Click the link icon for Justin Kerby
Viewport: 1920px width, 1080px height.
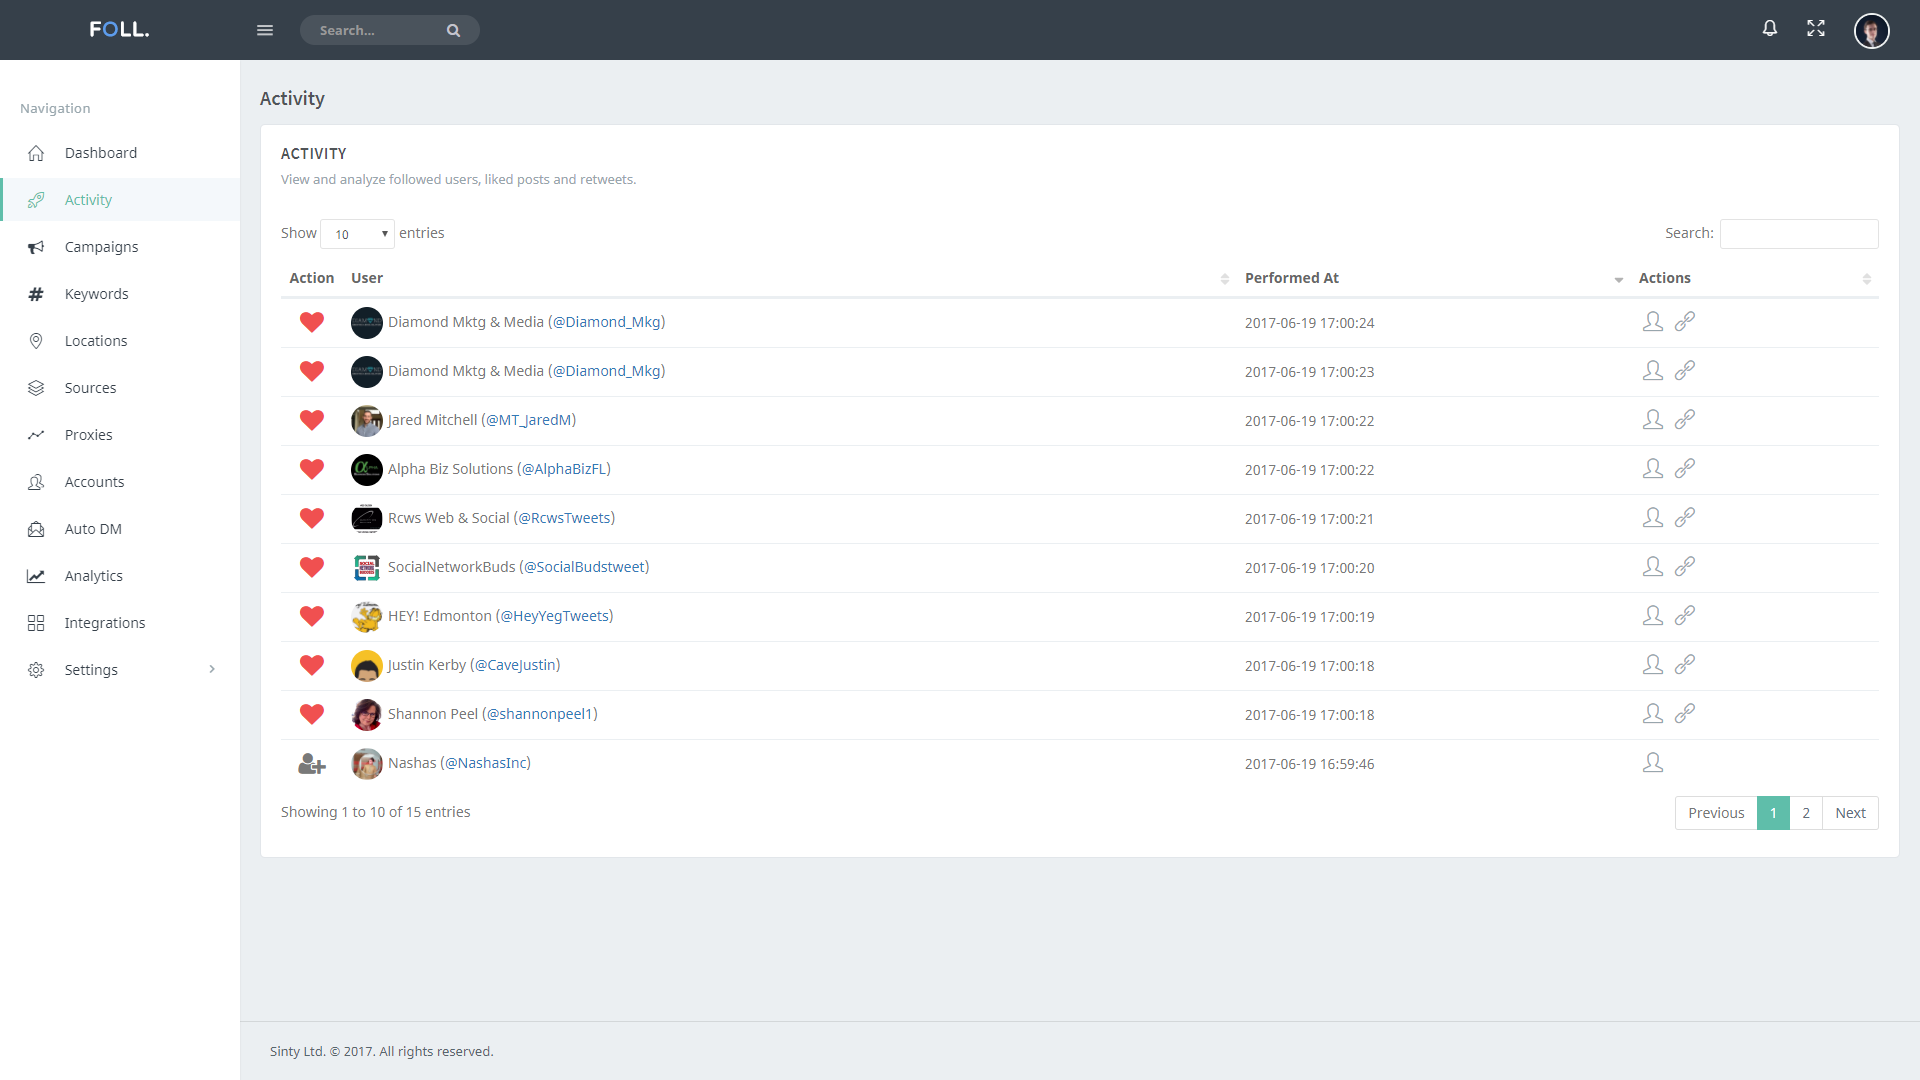point(1685,664)
